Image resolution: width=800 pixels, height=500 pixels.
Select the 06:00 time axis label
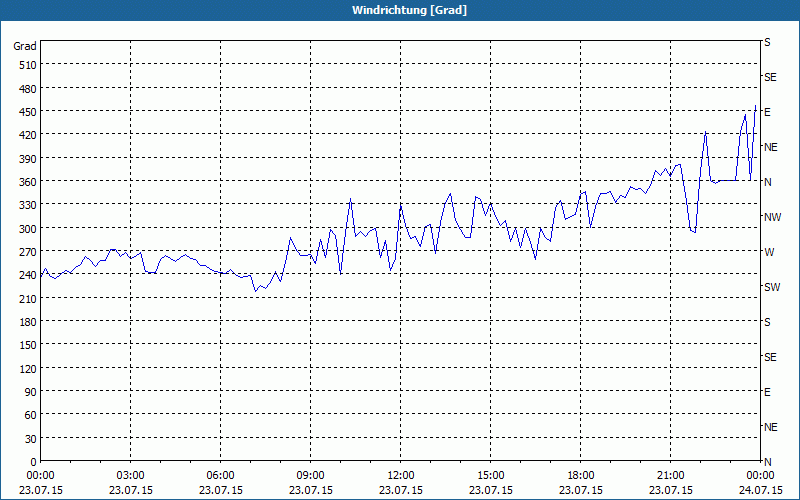(220, 476)
